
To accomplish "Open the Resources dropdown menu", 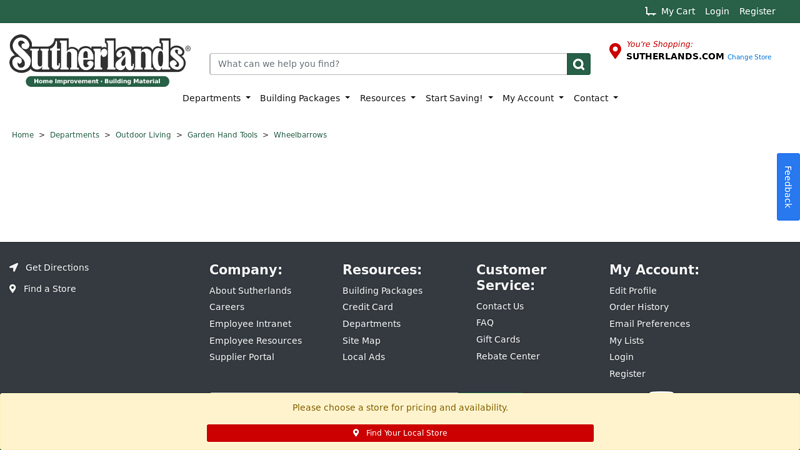I will pyautogui.click(x=387, y=98).
